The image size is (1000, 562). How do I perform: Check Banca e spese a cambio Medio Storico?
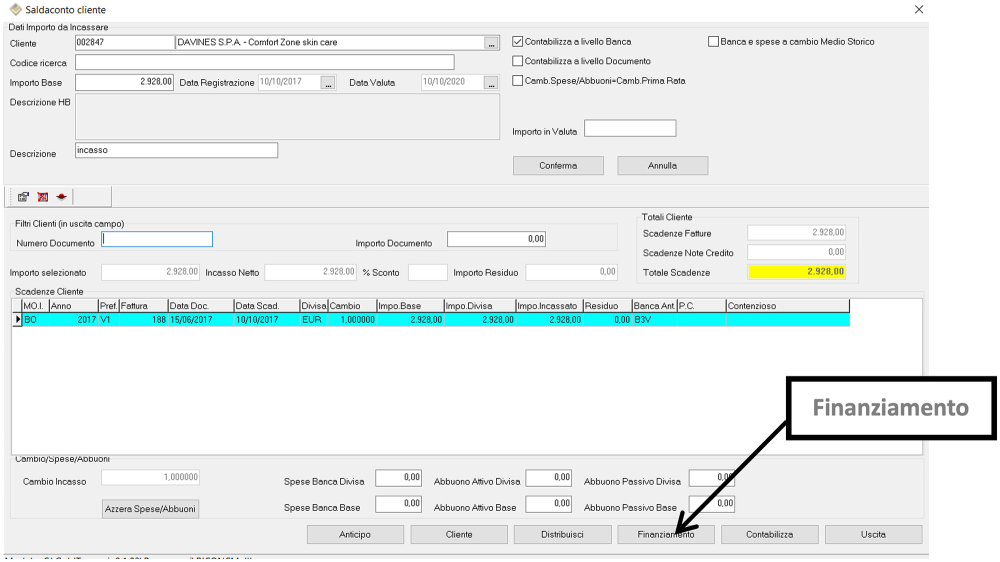click(713, 42)
